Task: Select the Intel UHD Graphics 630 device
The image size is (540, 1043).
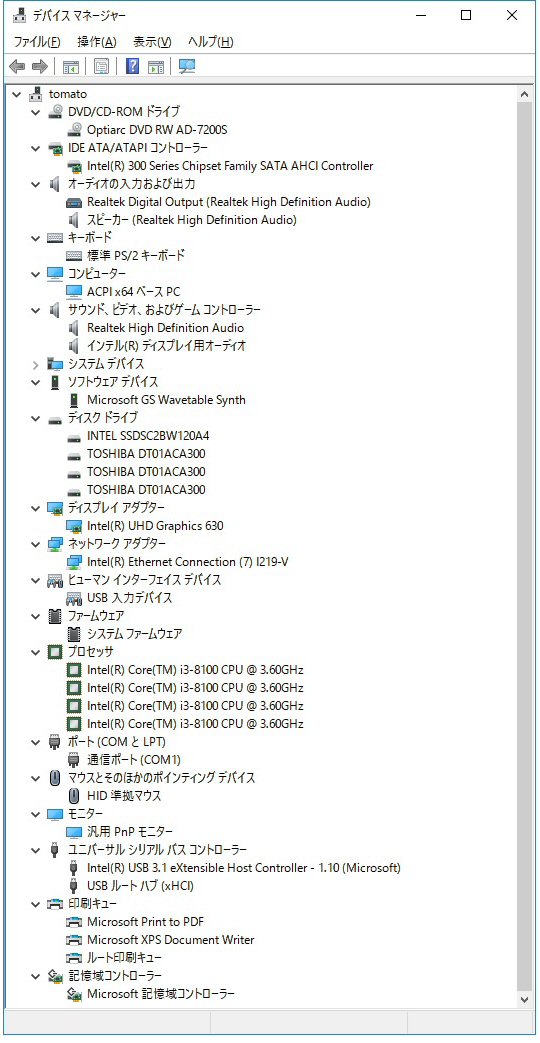Action: tap(155, 525)
